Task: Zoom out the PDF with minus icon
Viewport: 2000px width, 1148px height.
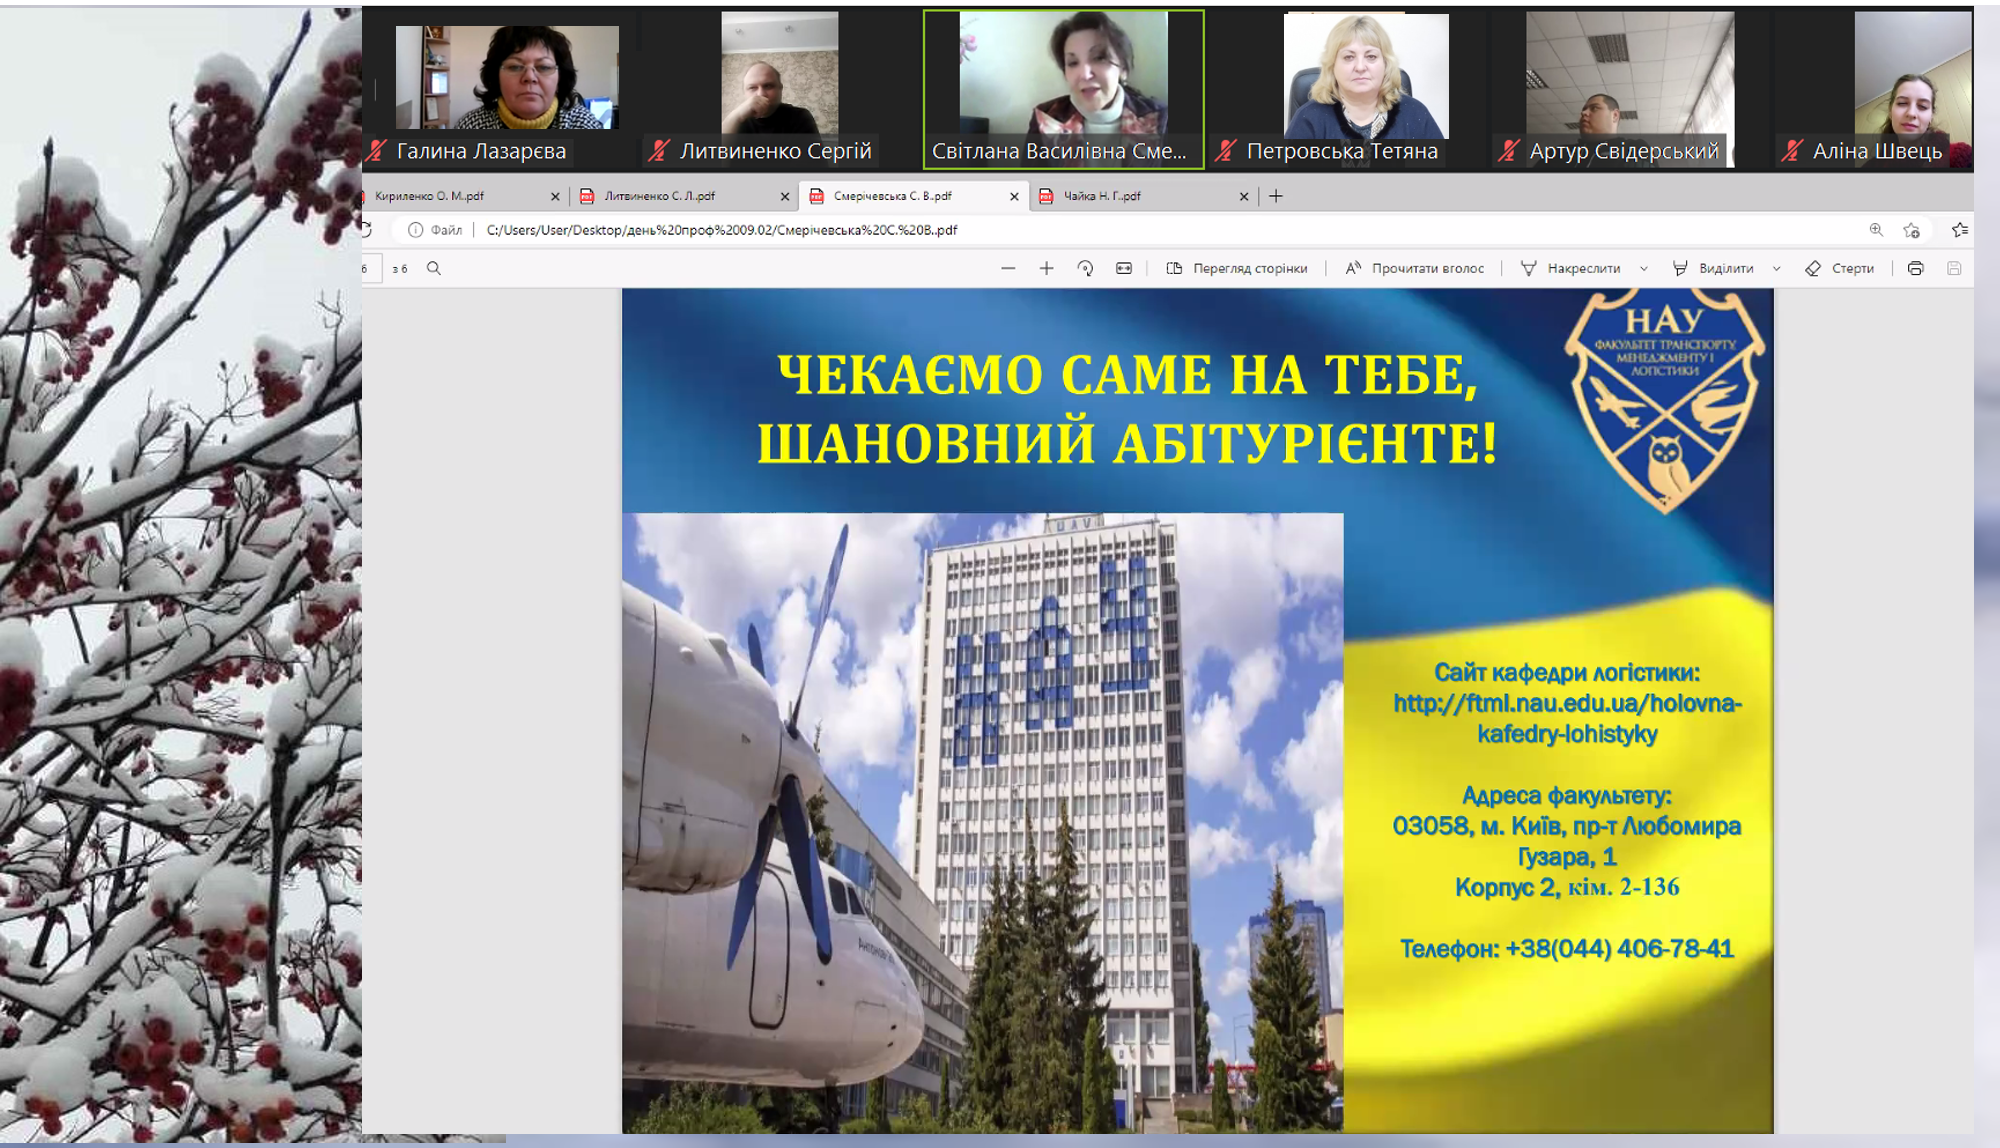Action: pos(1008,268)
